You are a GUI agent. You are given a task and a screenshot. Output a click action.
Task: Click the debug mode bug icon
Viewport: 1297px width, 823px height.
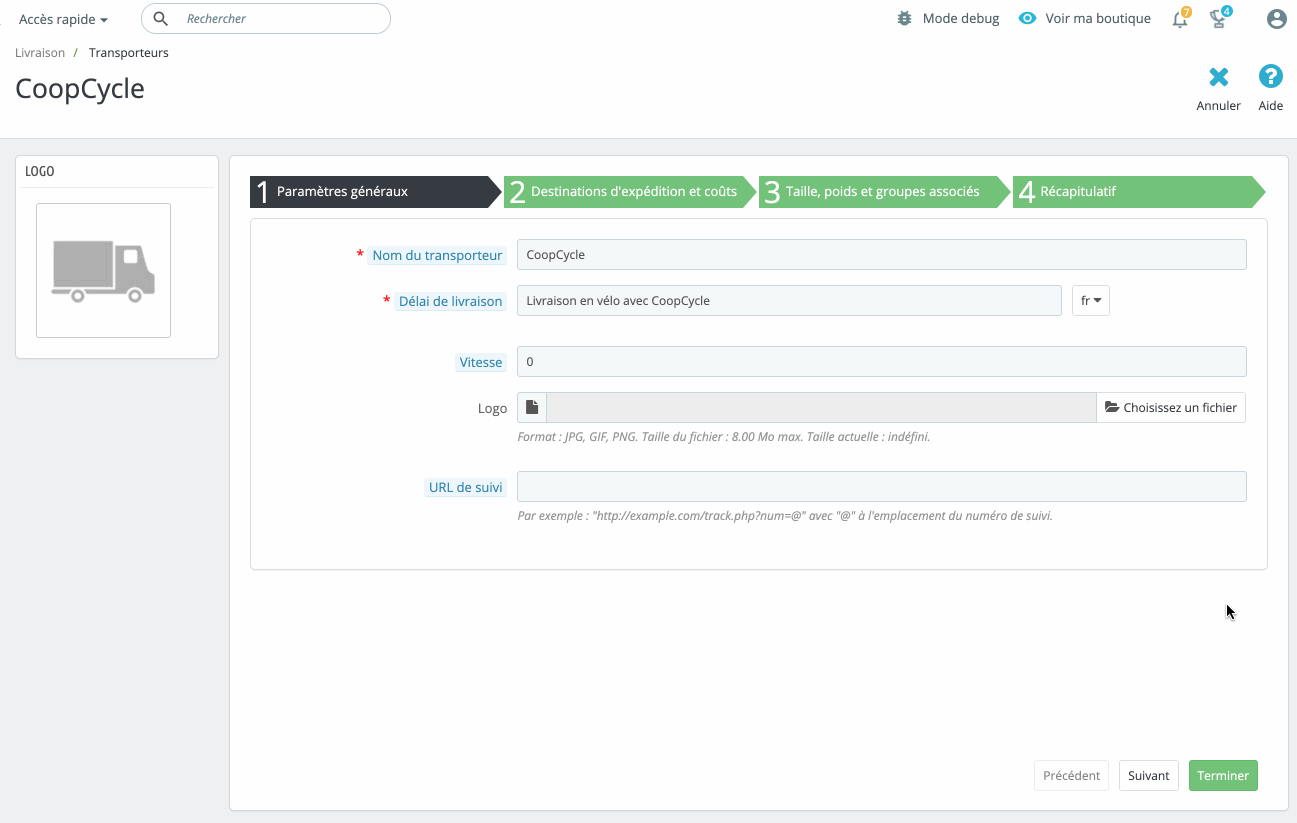click(x=905, y=18)
